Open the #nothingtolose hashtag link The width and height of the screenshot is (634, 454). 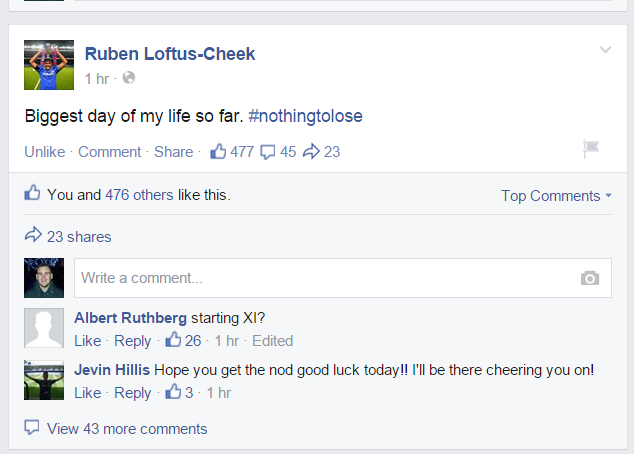pos(305,116)
